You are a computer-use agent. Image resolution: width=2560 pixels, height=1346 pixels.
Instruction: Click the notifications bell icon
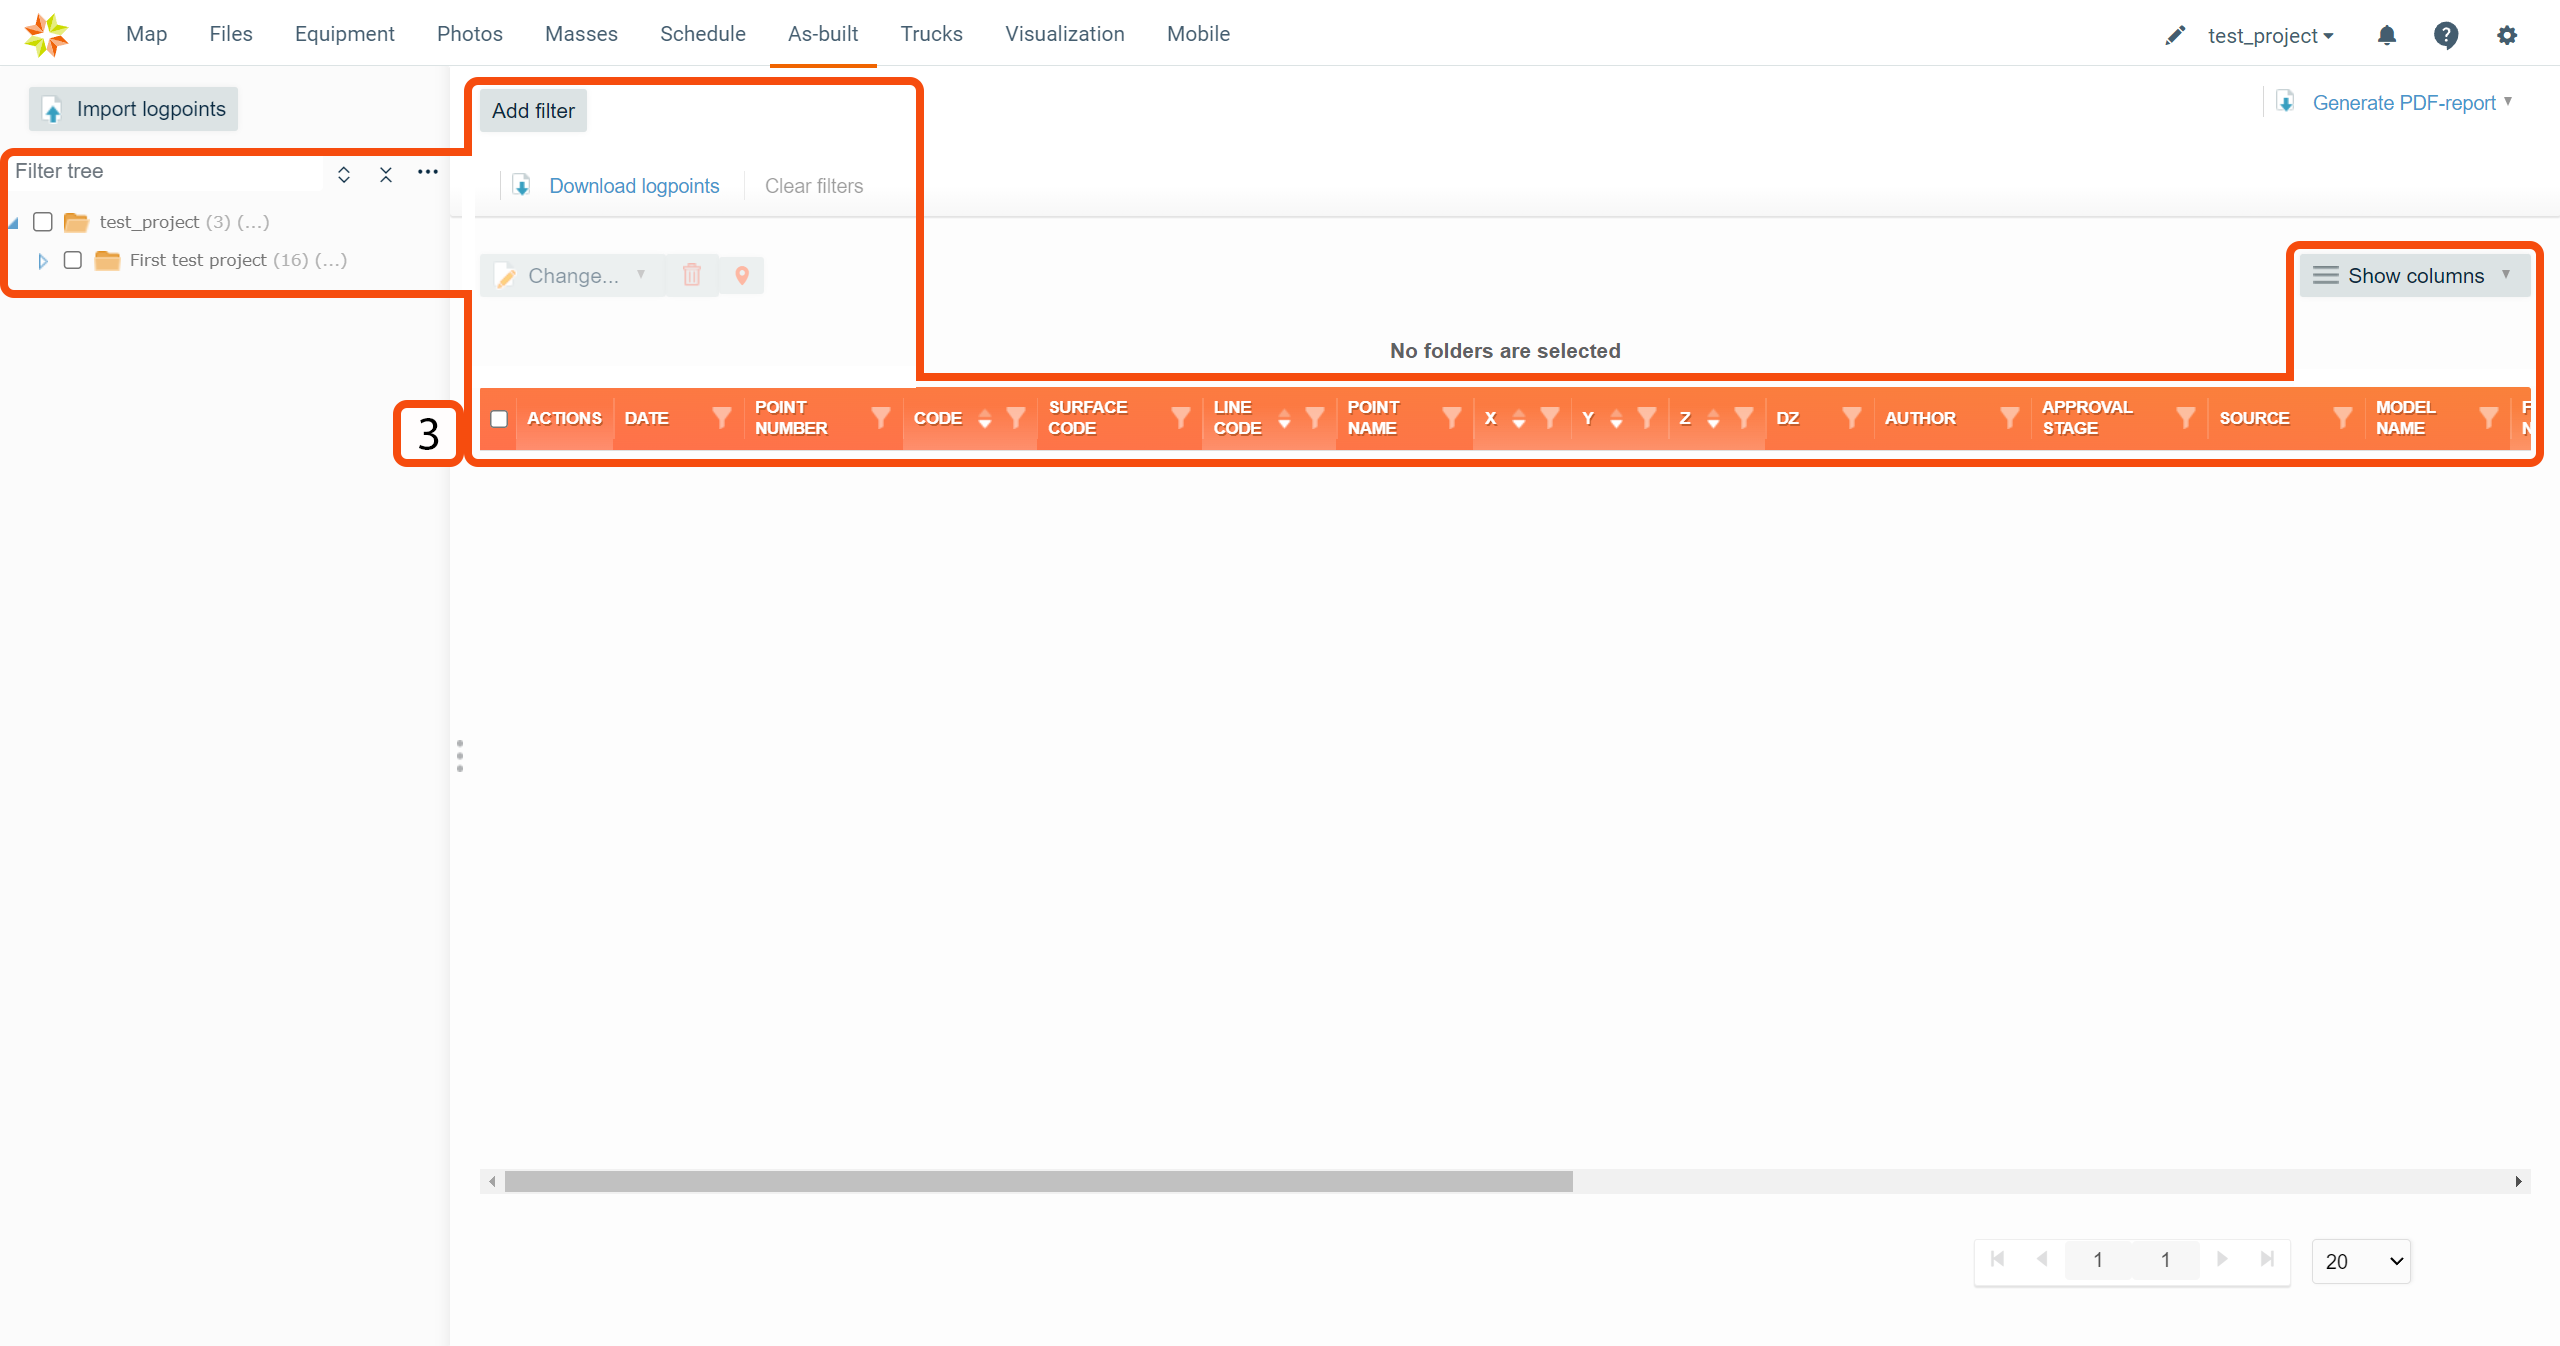click(x=2386, y=35)
